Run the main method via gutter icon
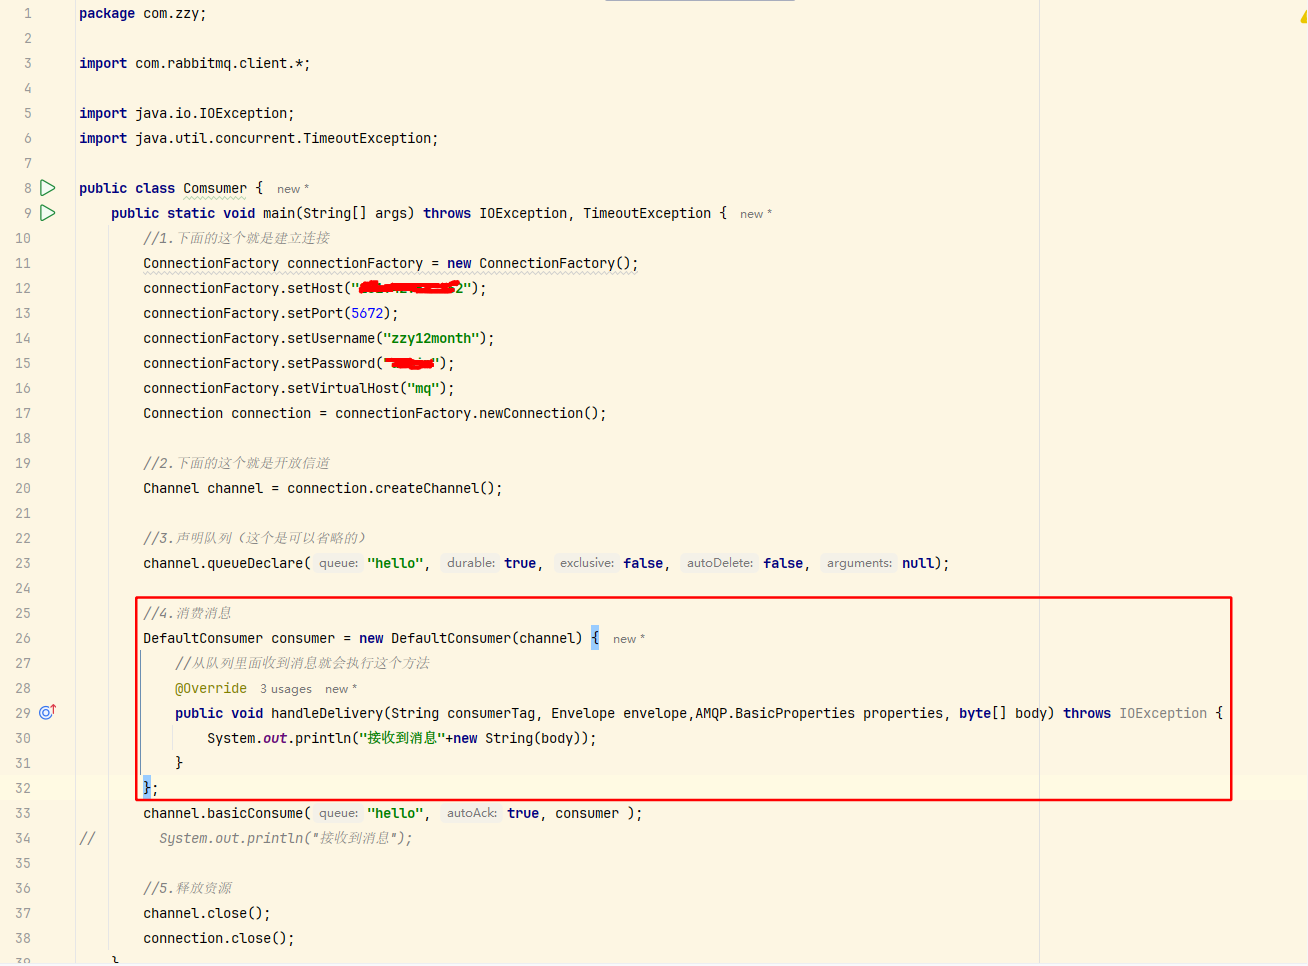Screen dimensions: 1308x966 click(47, 213)
